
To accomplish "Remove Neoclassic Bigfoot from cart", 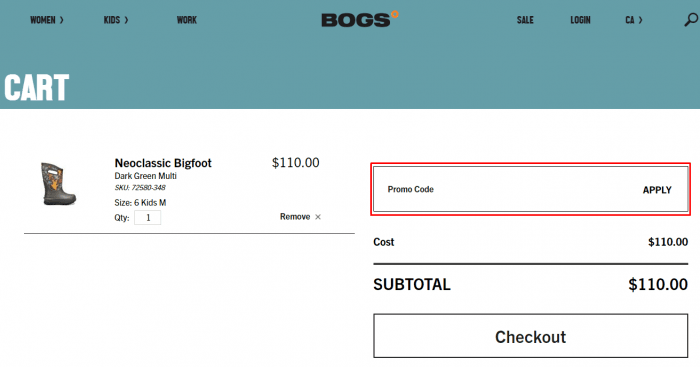I will 295,217.
